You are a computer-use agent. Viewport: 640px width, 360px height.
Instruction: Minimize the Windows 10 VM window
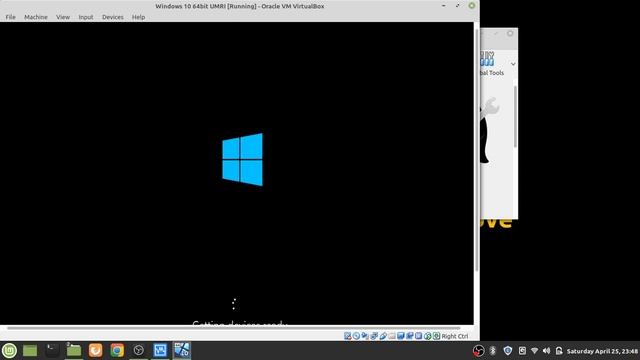tap(444, 6)
